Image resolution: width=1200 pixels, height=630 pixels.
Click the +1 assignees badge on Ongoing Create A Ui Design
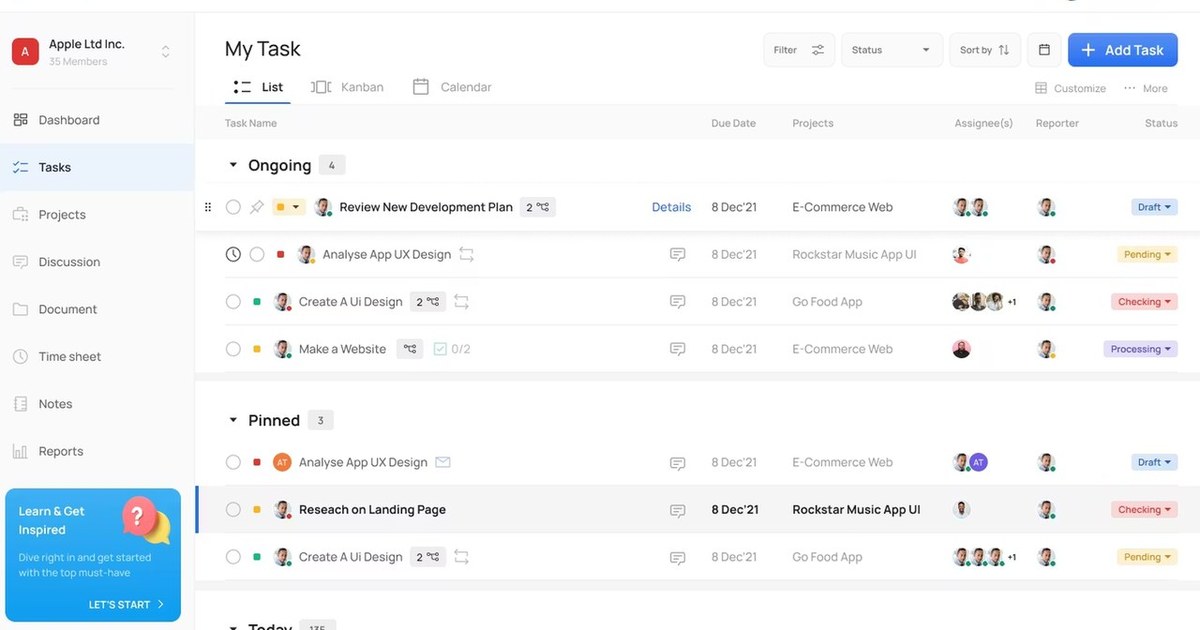(1011, 302)
